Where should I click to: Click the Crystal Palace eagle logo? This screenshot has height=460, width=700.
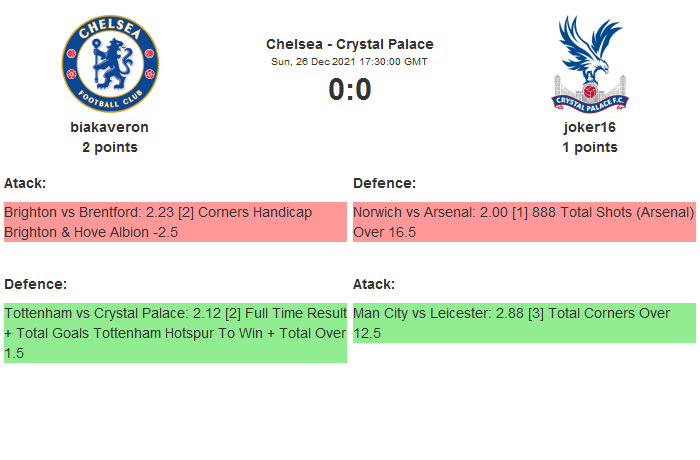point(589,62)
